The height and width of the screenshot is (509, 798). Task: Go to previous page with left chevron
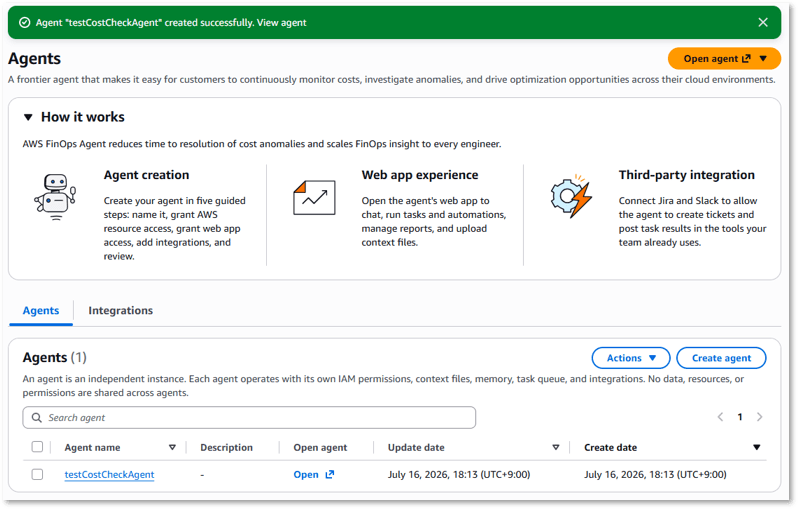pos(720,417)
